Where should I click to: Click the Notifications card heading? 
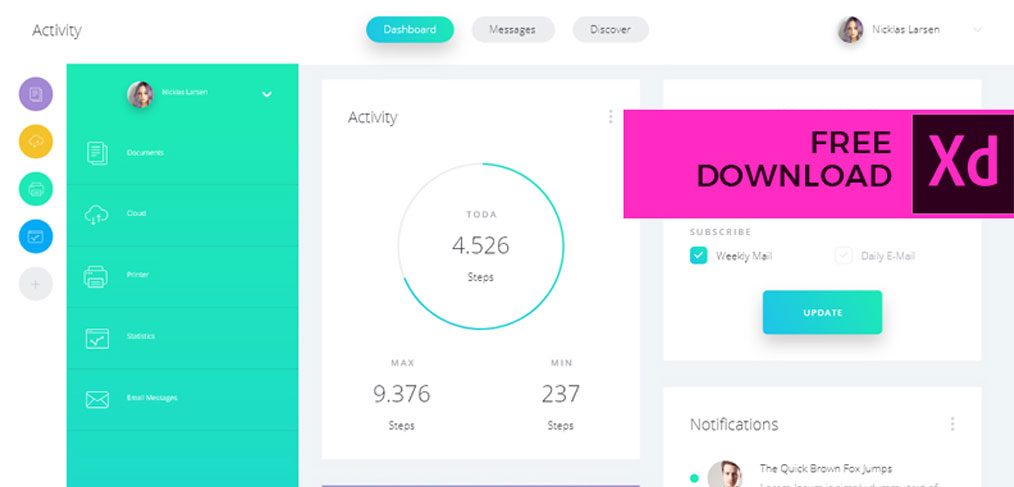tap(734, 424)
